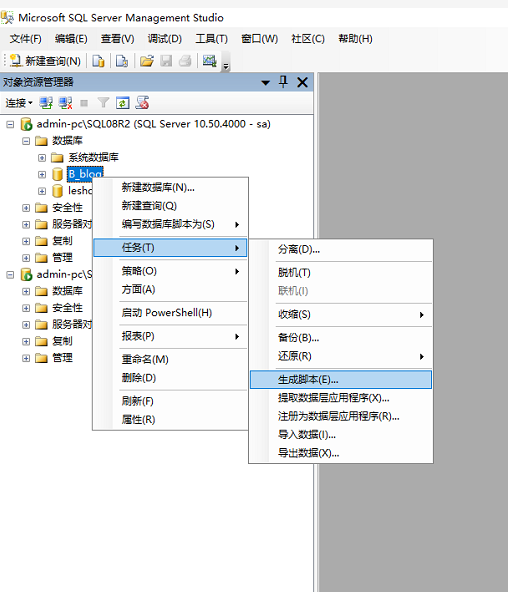Choose 备份(B)... in tasks submenu
Image resolution: width=508 pixels, height=592 pixels.
341,338
